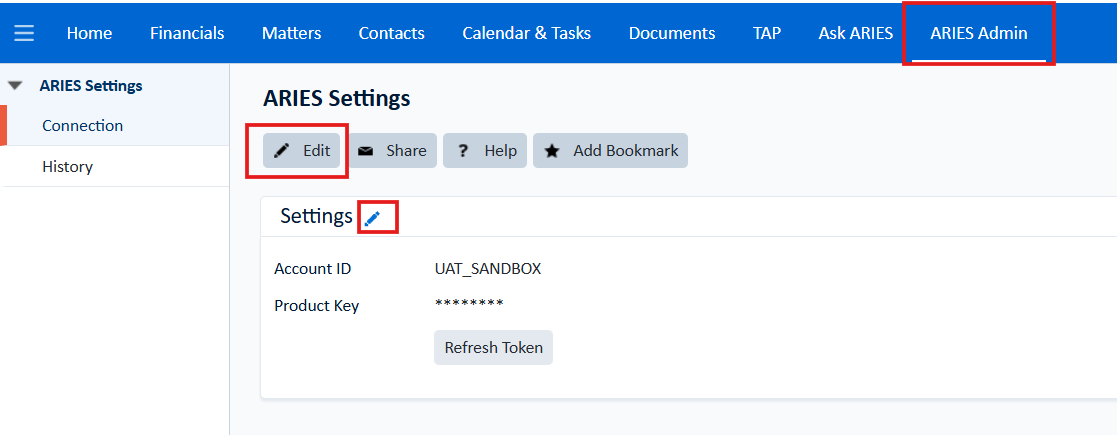This screenshot has height=435, width=1117.
Task: Click the Account ID label
Action: 313,269
